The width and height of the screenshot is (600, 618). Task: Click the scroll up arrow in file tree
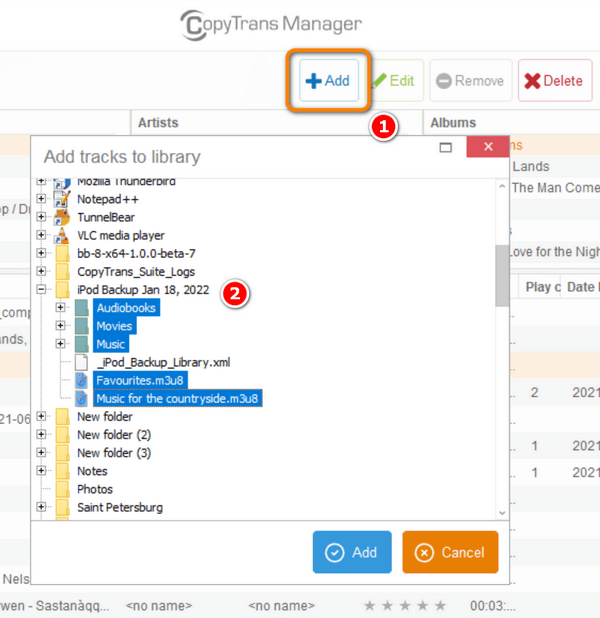click(502, 186)
